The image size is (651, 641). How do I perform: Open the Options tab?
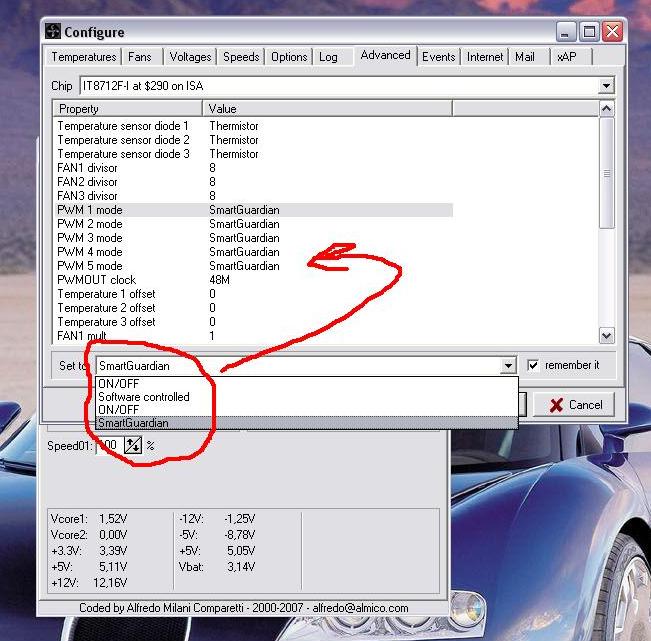pyautogui.click(x=289, y=56)
